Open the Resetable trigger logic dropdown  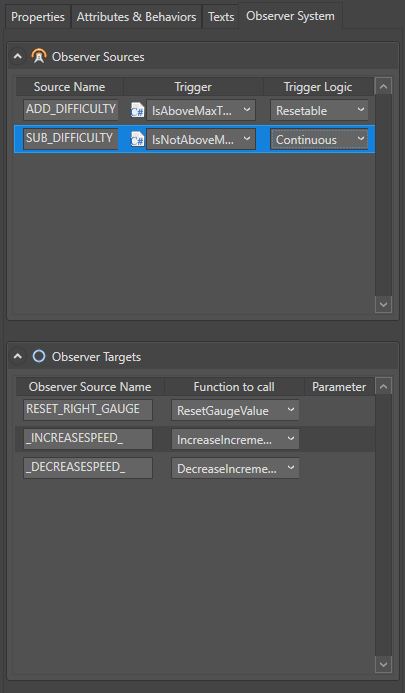[319, 110]
